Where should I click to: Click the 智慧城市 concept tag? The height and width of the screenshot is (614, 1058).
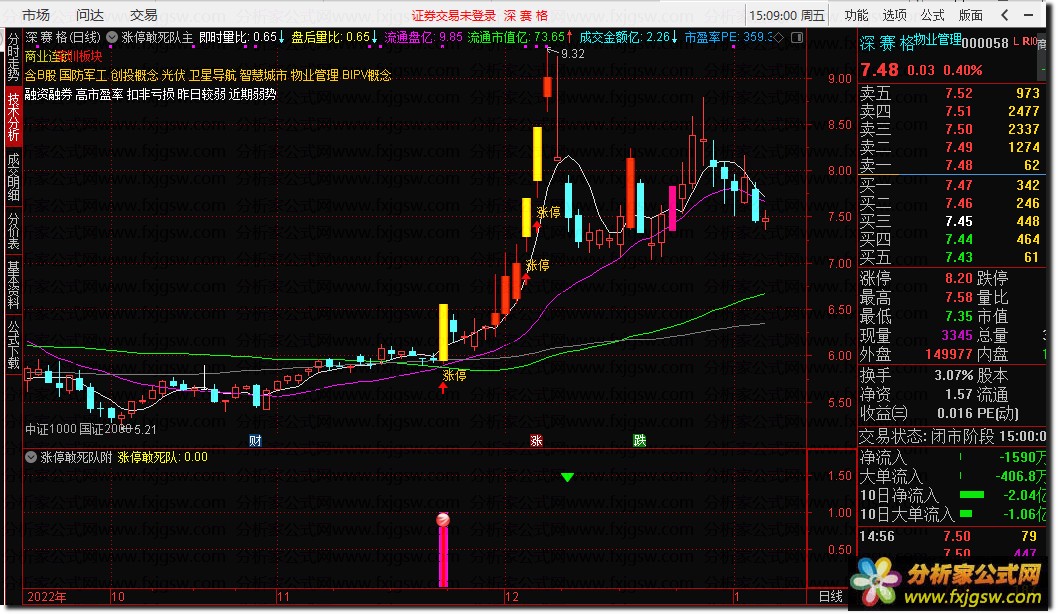click(x=263, y=75)
